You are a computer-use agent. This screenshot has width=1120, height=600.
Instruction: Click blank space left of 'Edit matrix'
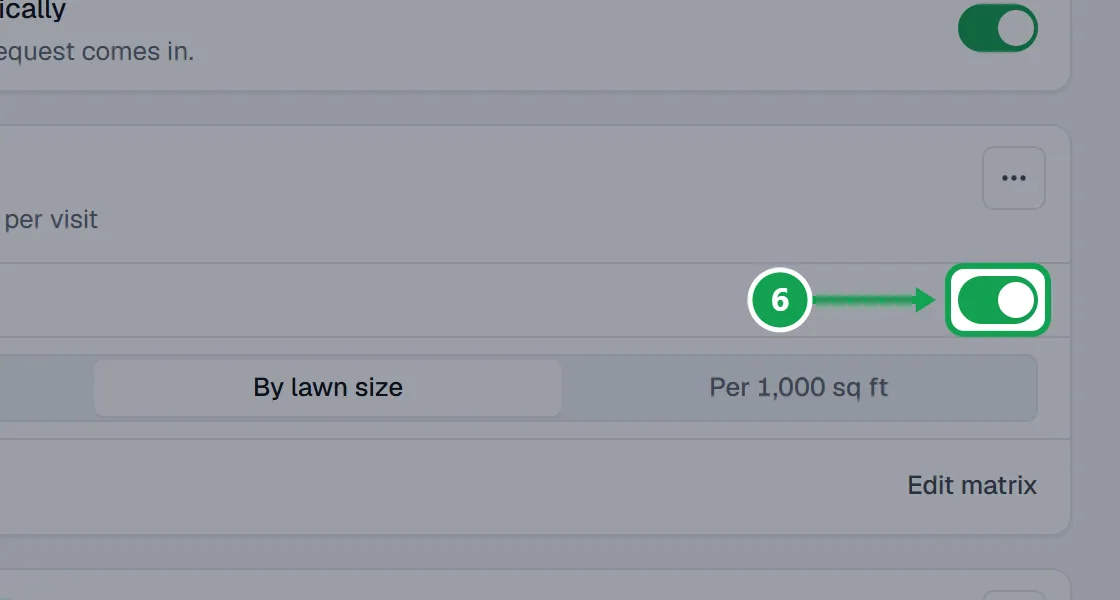click(450, 486)
